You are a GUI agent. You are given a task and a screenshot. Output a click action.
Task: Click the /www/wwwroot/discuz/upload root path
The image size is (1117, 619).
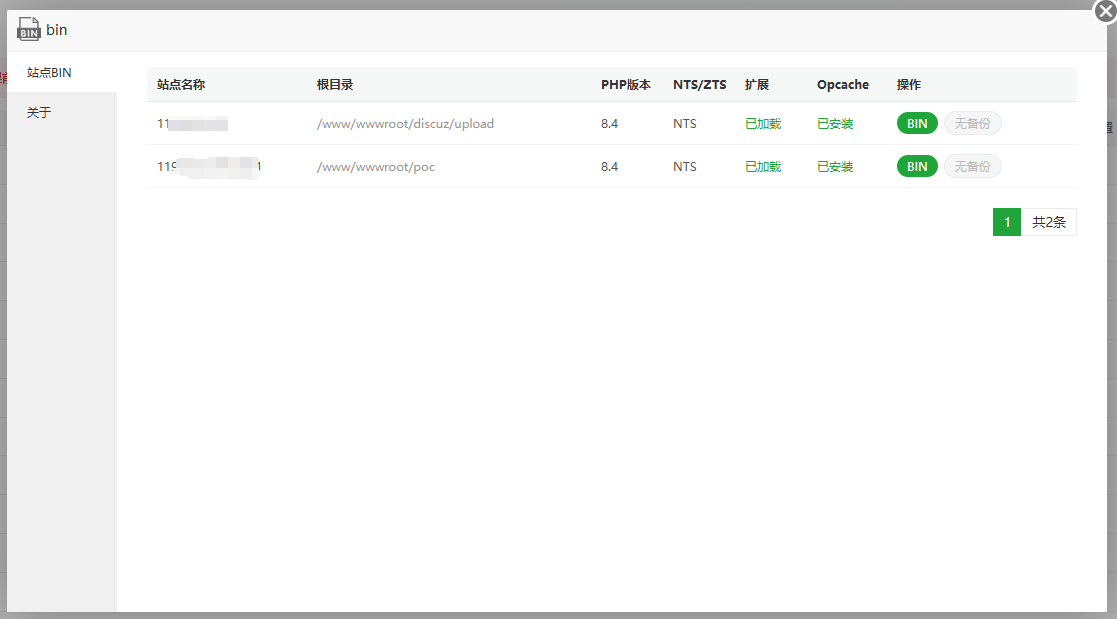pyautogui.click(x=405, y=124)
